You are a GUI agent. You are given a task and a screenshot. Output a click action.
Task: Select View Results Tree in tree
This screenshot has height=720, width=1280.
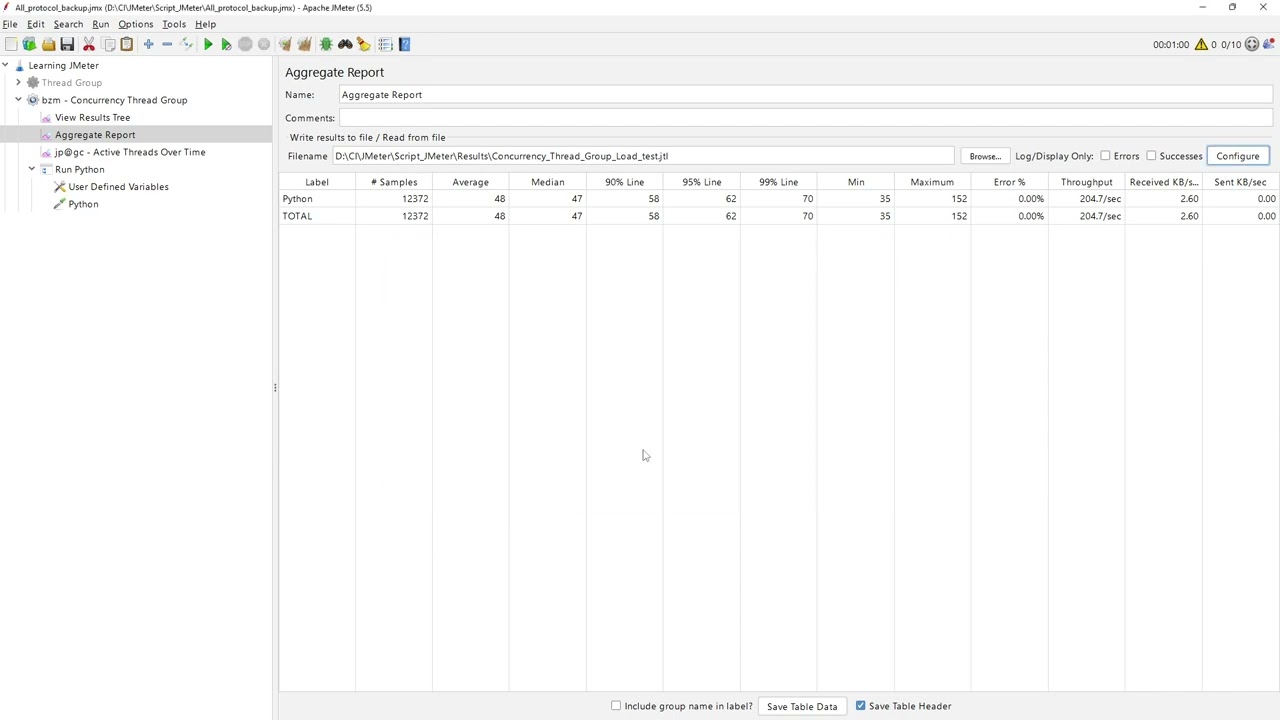(92, 117)
